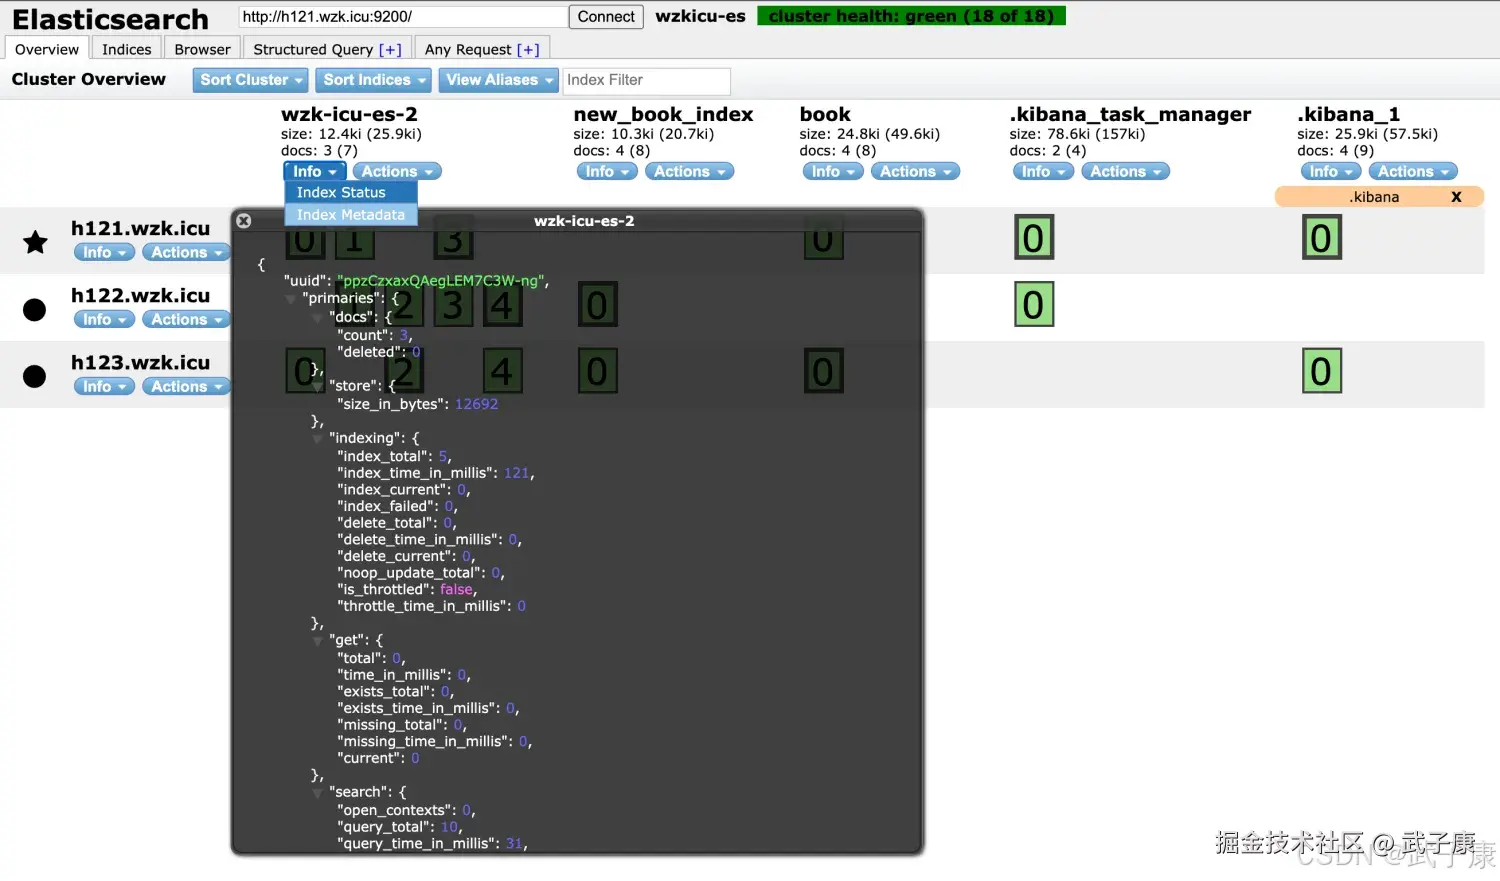
Task: Select the node circle icon beside h122.wzk.icu
Action: coord(34,308)
